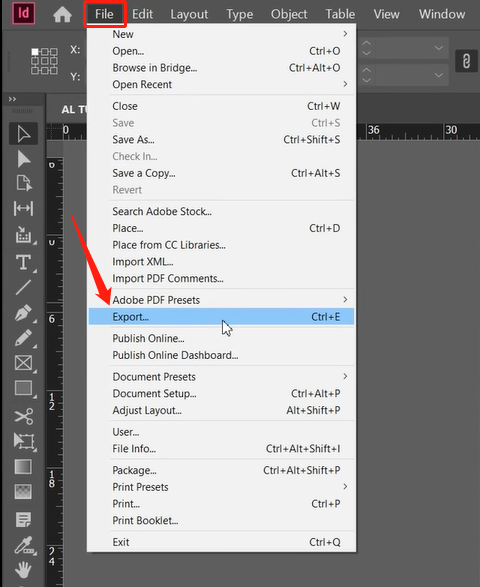This screenshot has width=480, height=587.
Task: Select the Page tool
Action: 24,183
